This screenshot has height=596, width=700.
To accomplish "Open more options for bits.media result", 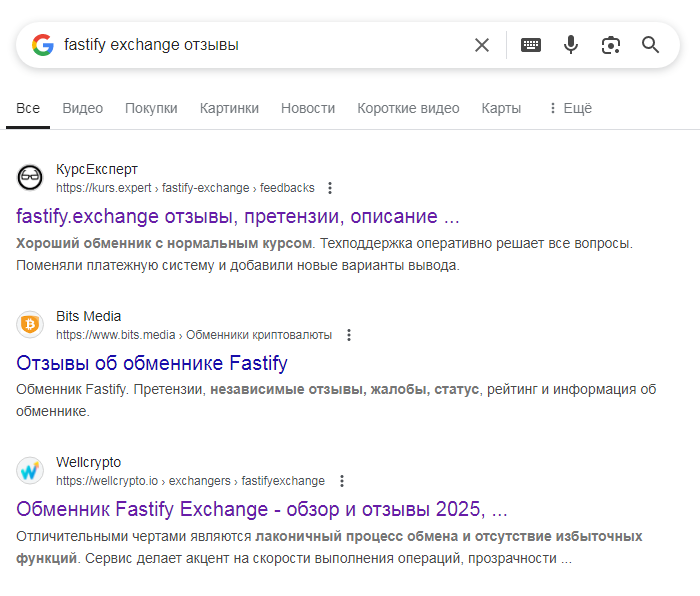I will [x=348, y=335].
